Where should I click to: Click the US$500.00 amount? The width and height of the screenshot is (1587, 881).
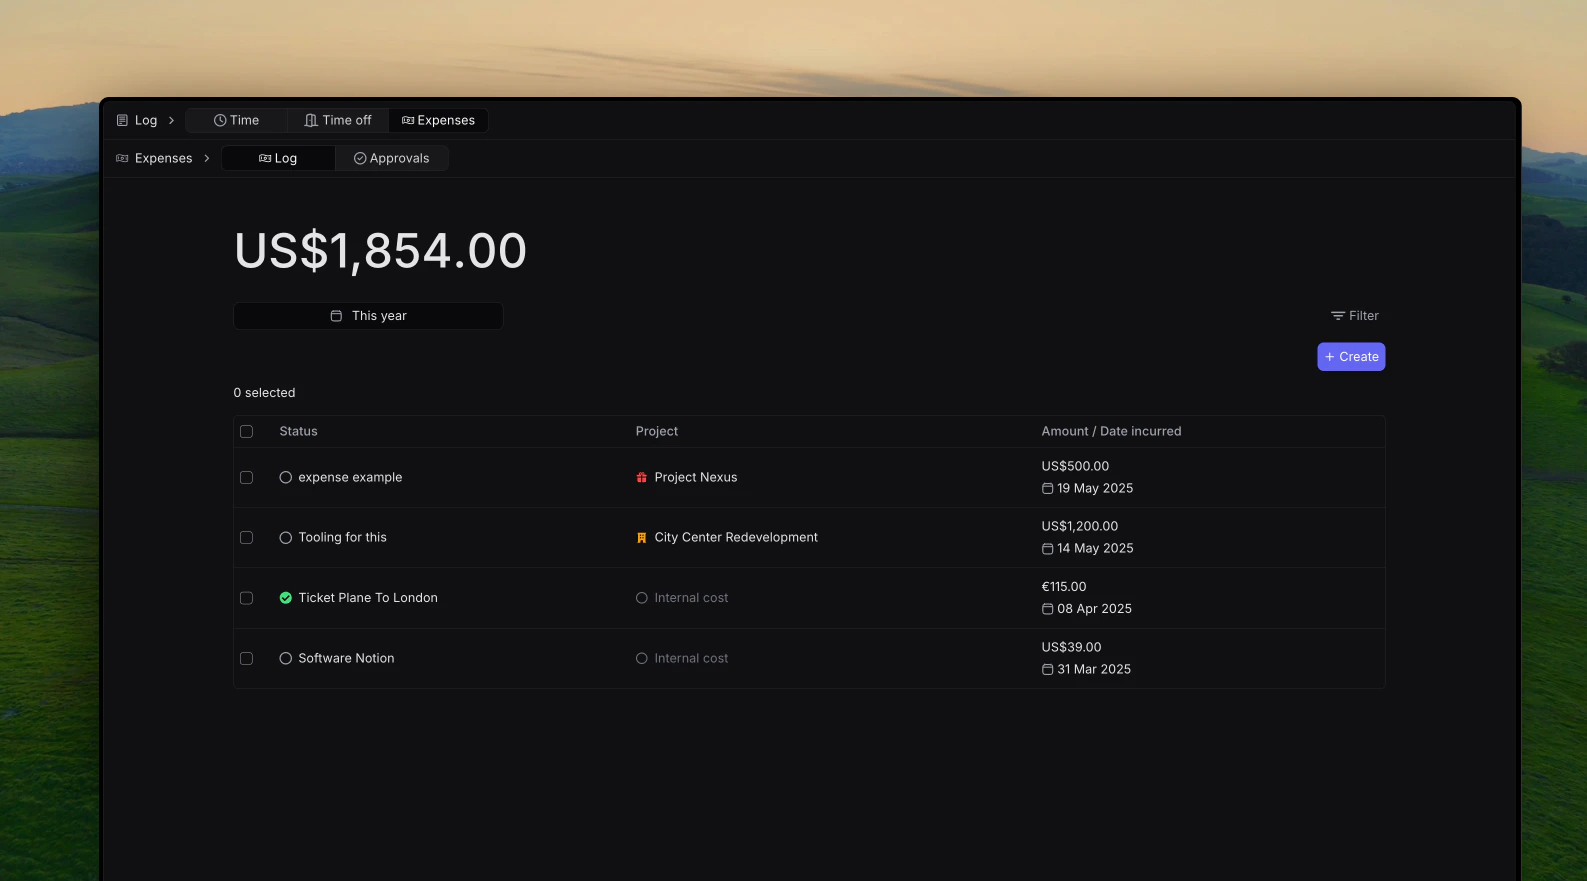coord(1075,467)
